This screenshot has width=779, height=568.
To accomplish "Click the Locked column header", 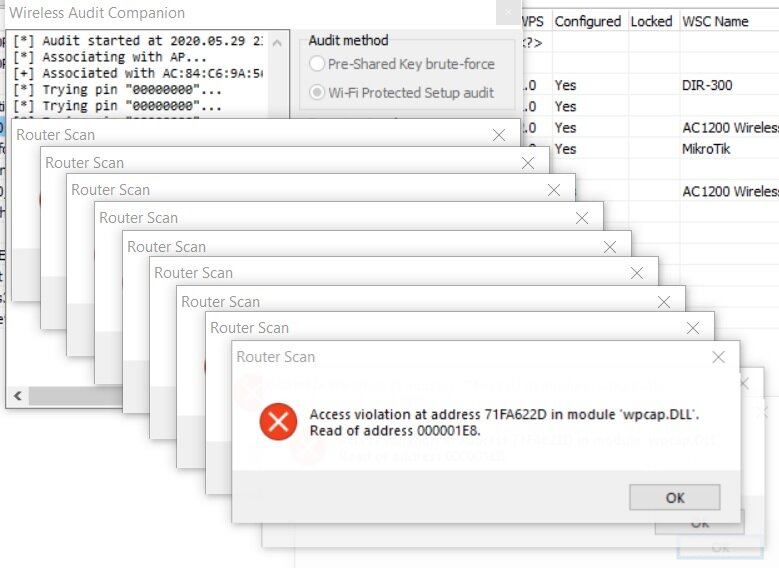I will [651, 21].
